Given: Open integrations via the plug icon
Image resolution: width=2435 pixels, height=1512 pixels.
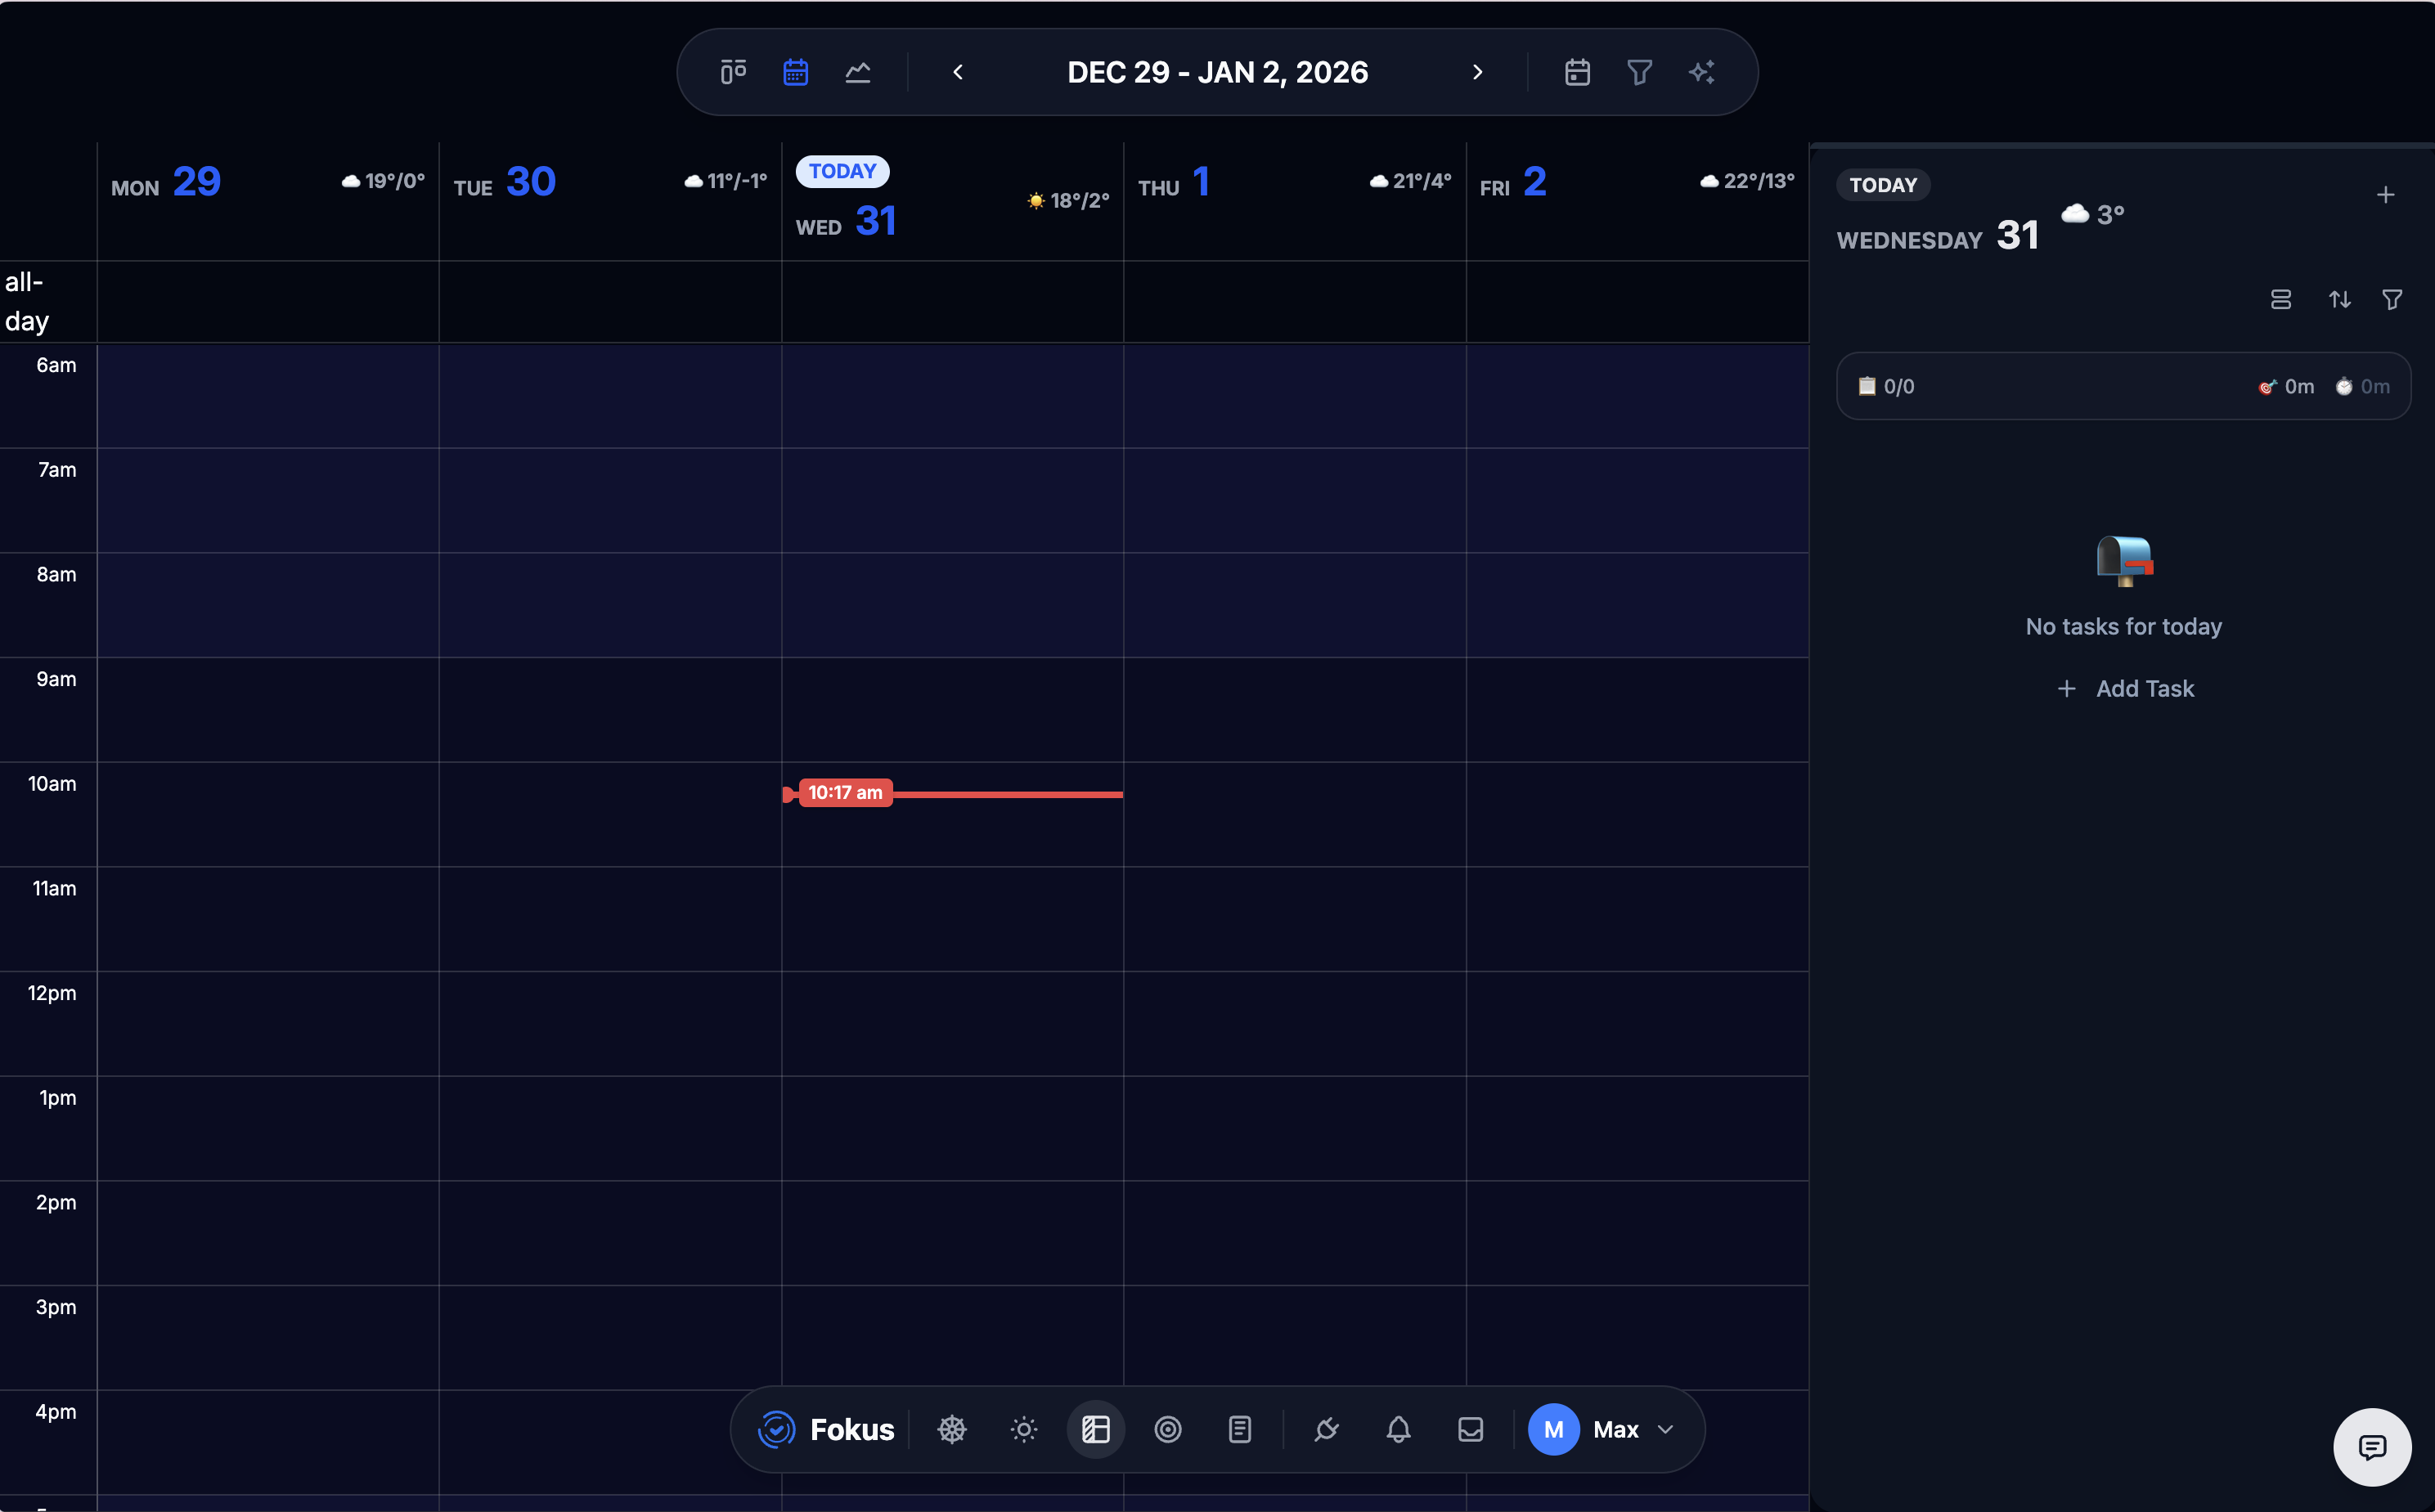Looking at the screenshot, I should click(x=1327, y=1429).
